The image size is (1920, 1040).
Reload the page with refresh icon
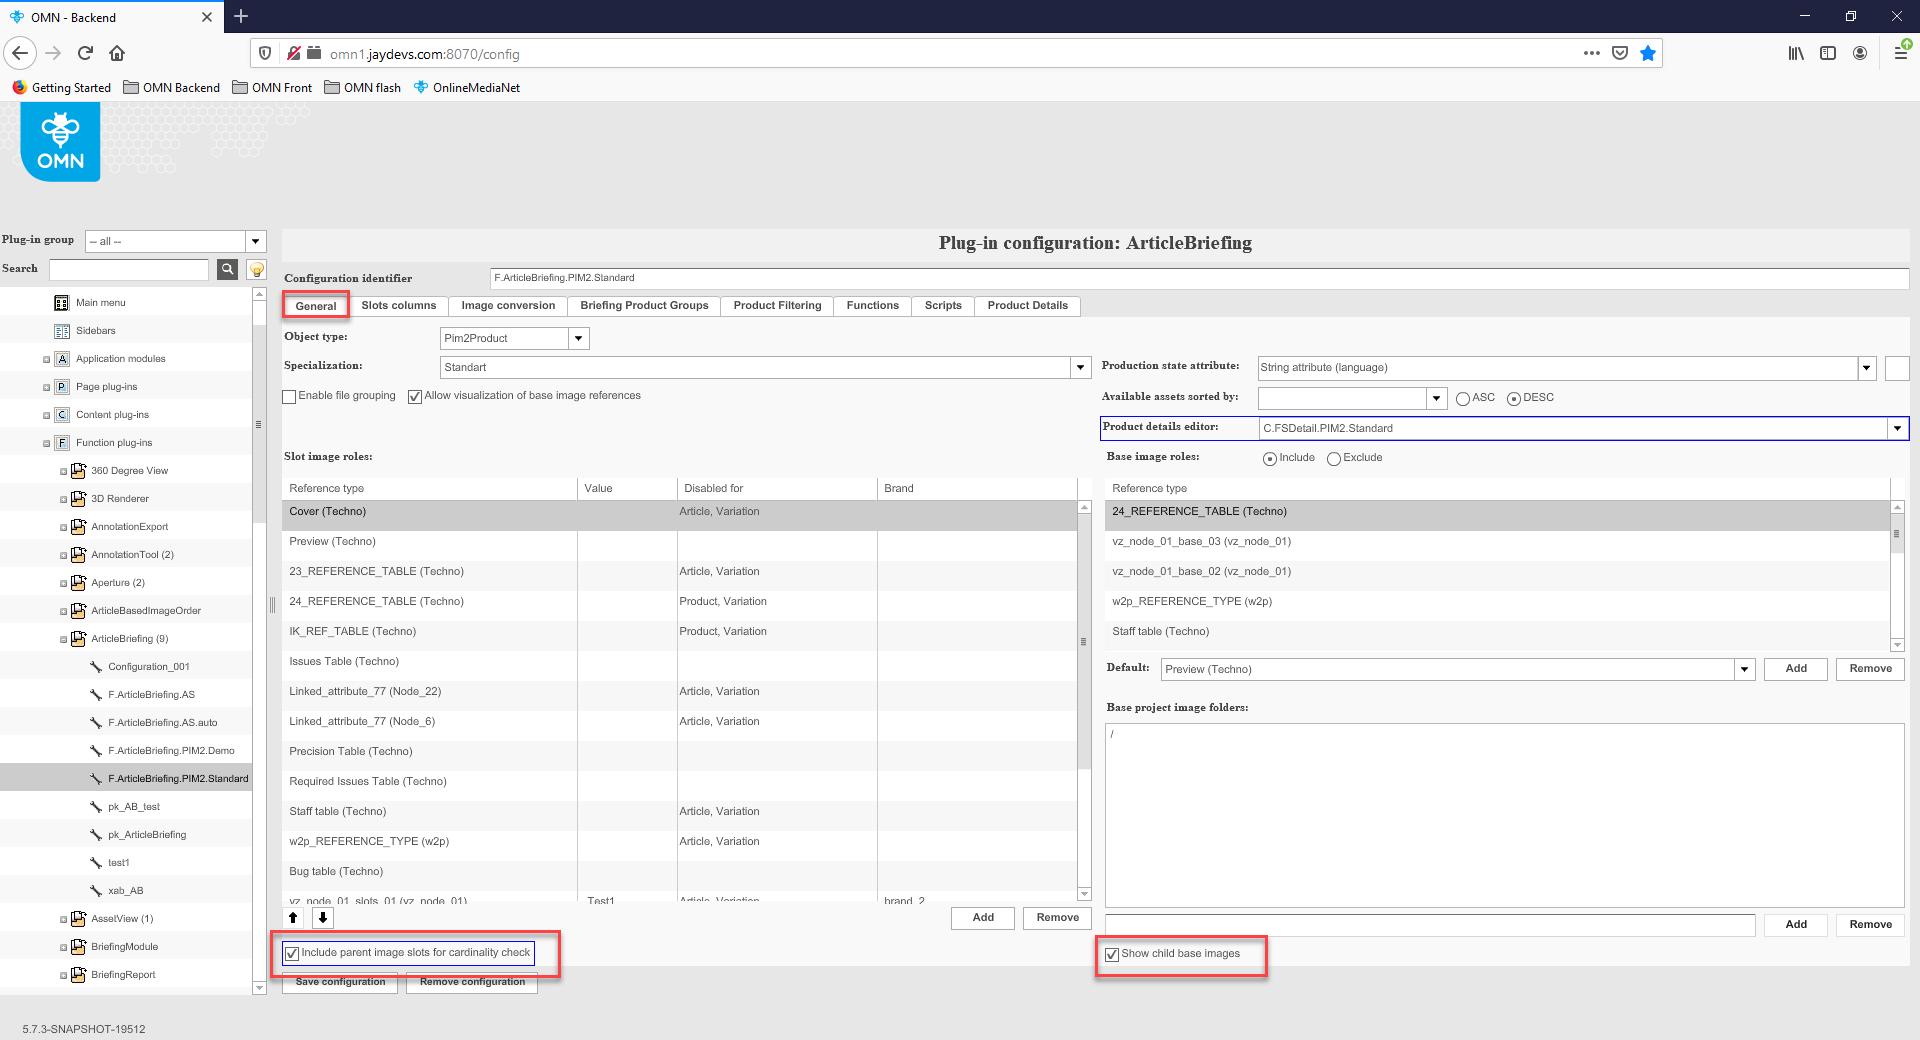pyautogui.click(x=85, y=53)
